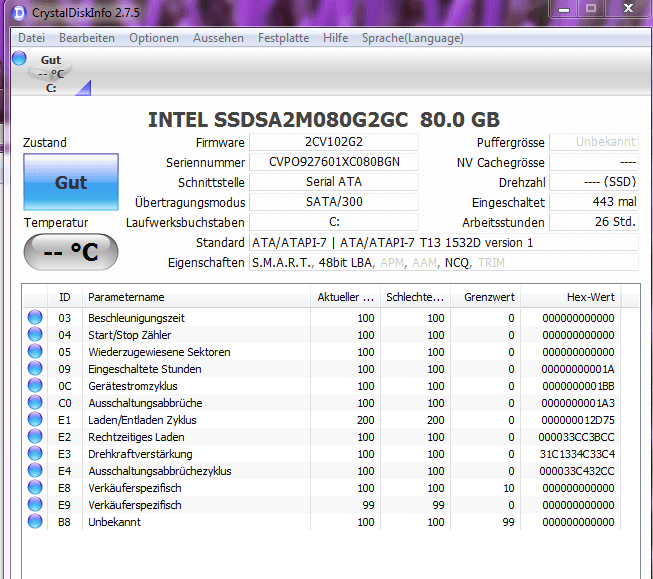Click the Eingeschaltet field 443 mal
Image resolution: width=653 pixels, height=579 pixels.
(x=594, y=202)
